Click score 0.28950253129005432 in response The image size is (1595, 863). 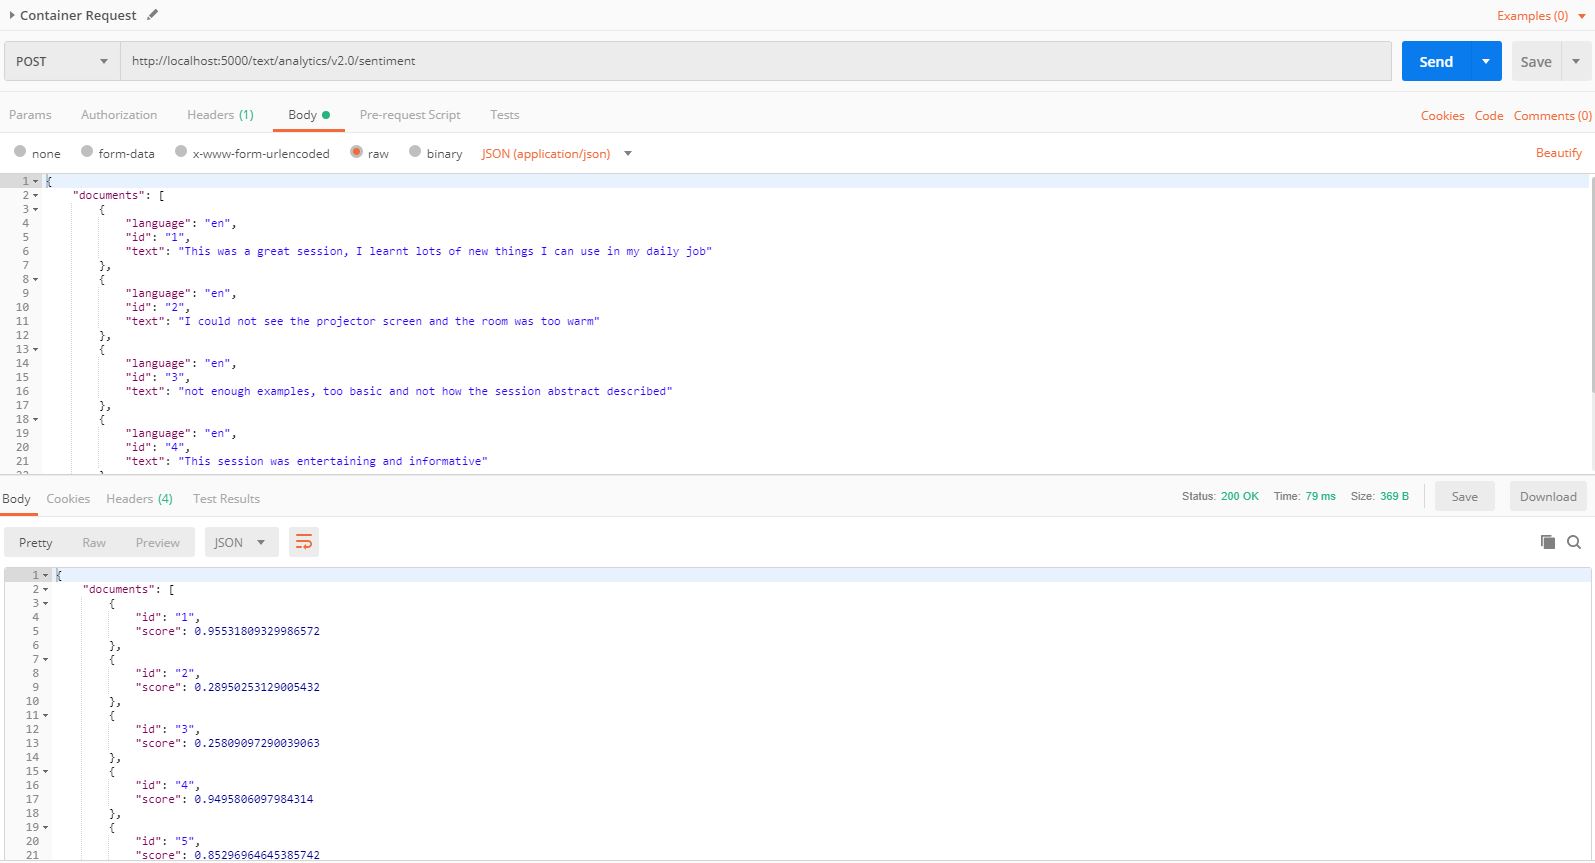click(257, 688)
